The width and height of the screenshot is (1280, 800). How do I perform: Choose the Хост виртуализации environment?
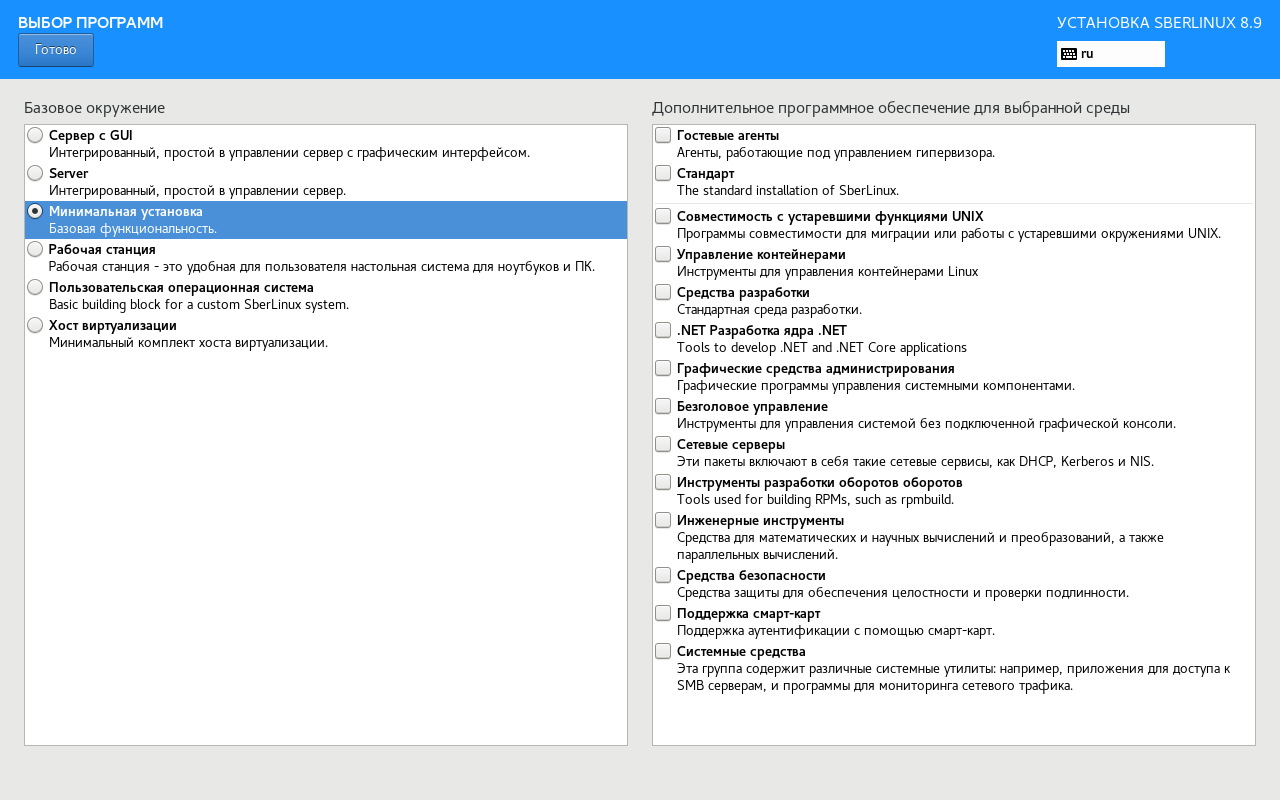click(x=35, y=325)
